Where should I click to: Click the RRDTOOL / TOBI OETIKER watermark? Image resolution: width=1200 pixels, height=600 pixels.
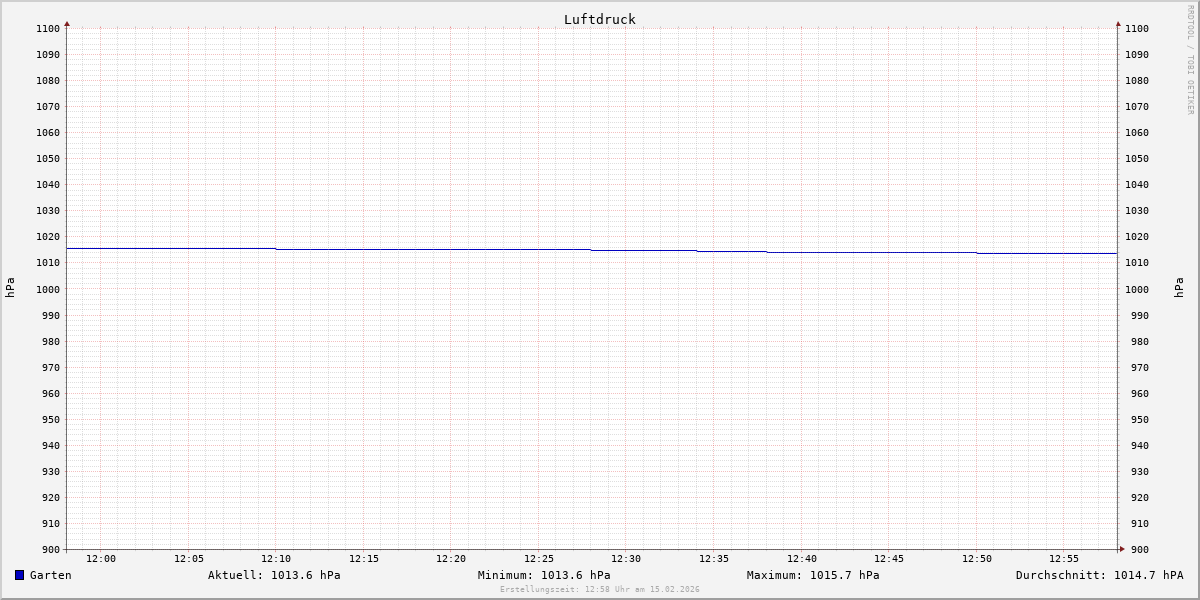point(1190,60)
